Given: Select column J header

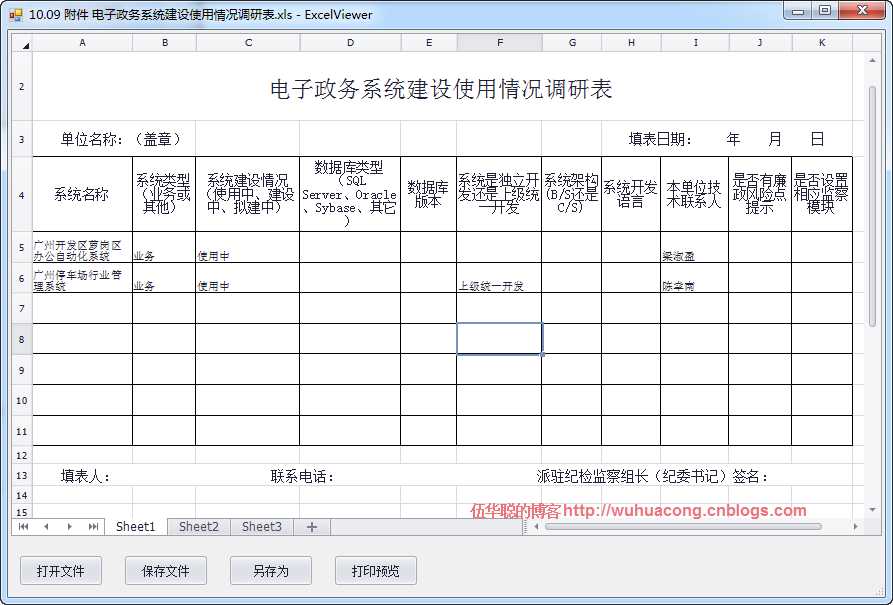Looking at the screenshot, I should pyautogui.click(x=760, y=43).
